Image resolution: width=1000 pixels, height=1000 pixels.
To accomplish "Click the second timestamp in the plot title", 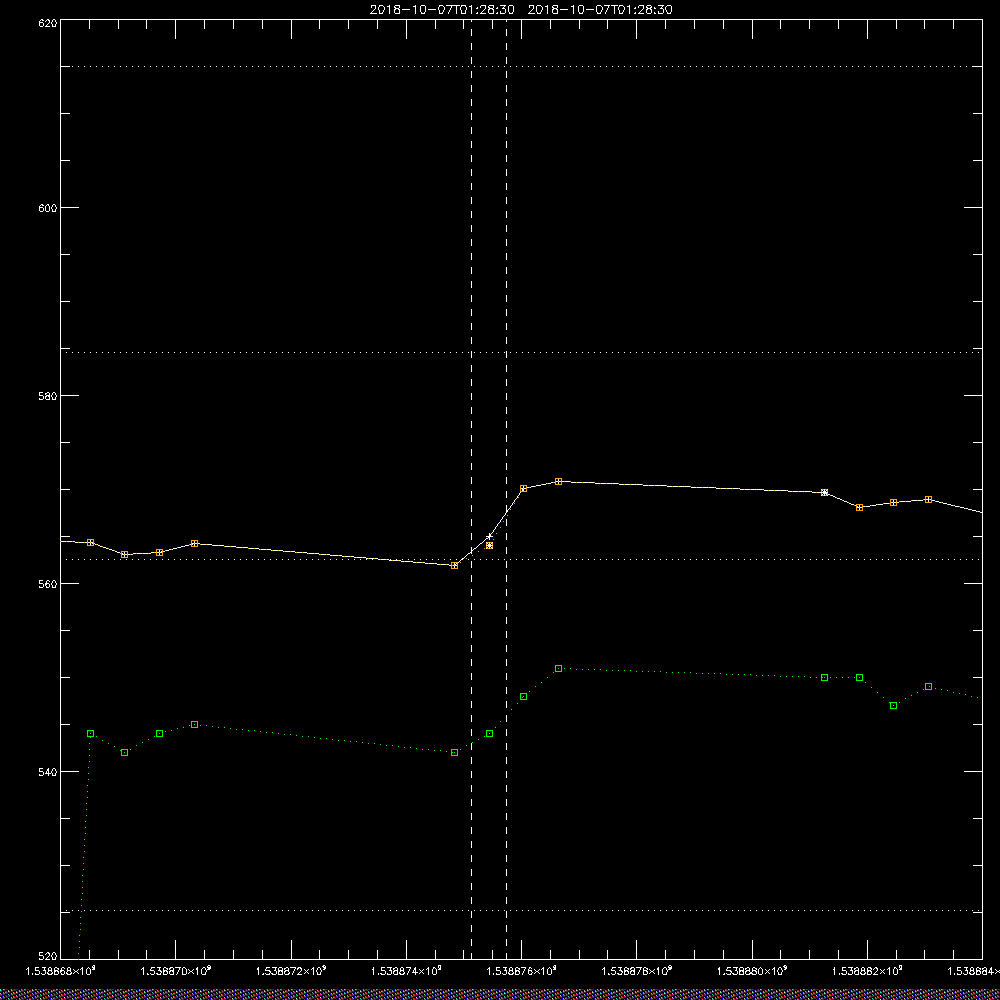I will click(x=600, y=10).
